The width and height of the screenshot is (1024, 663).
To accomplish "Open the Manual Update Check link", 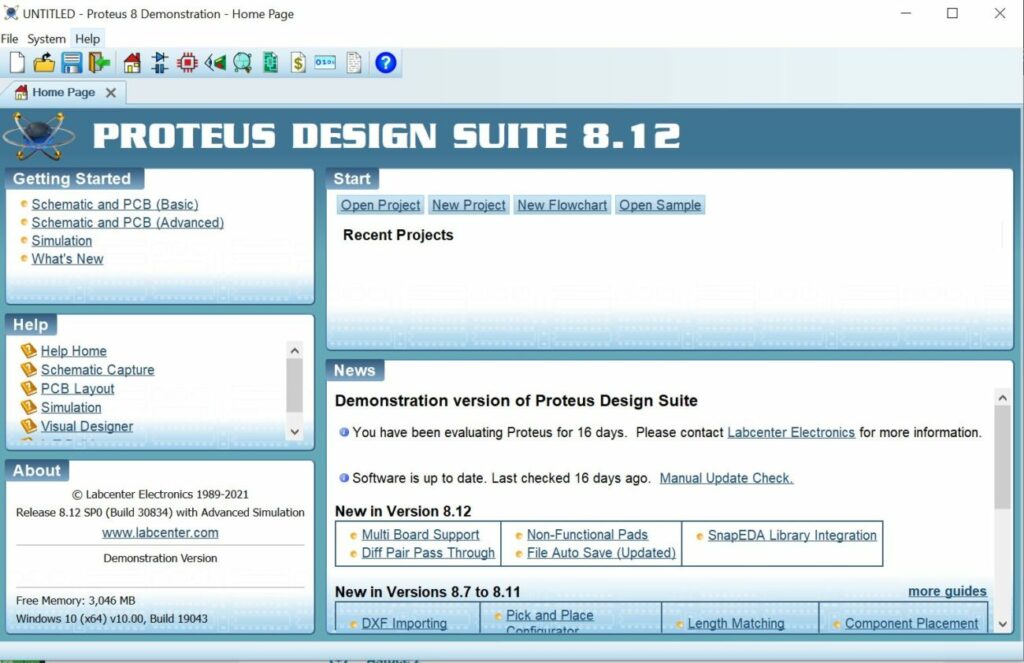I will coord(726,478).
